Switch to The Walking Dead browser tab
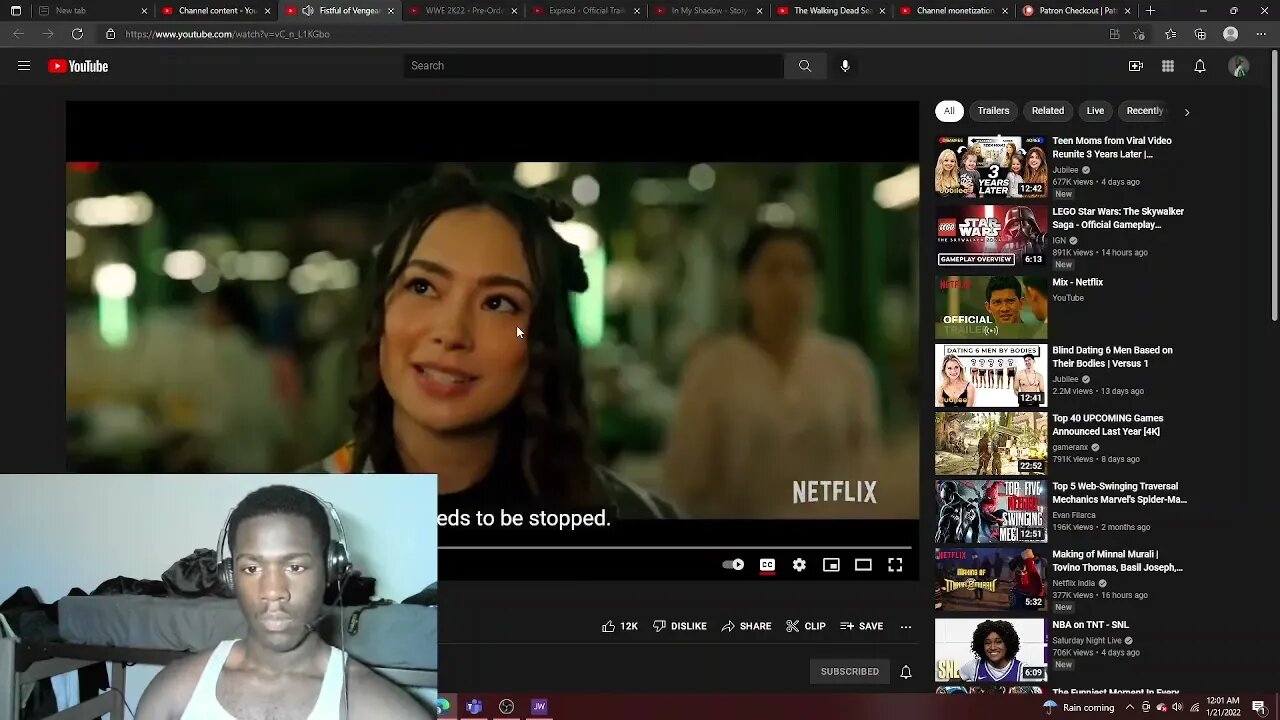This screenshot has width=1280, height=720. coord(832,11)
